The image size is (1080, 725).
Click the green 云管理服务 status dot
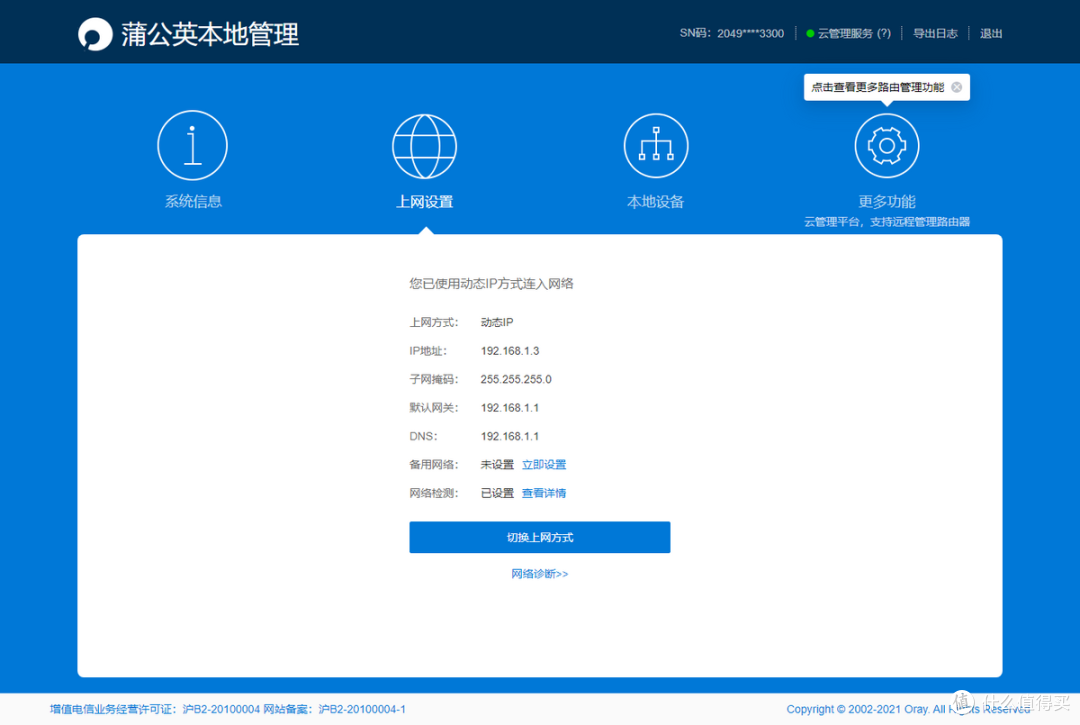click(810, 33)
